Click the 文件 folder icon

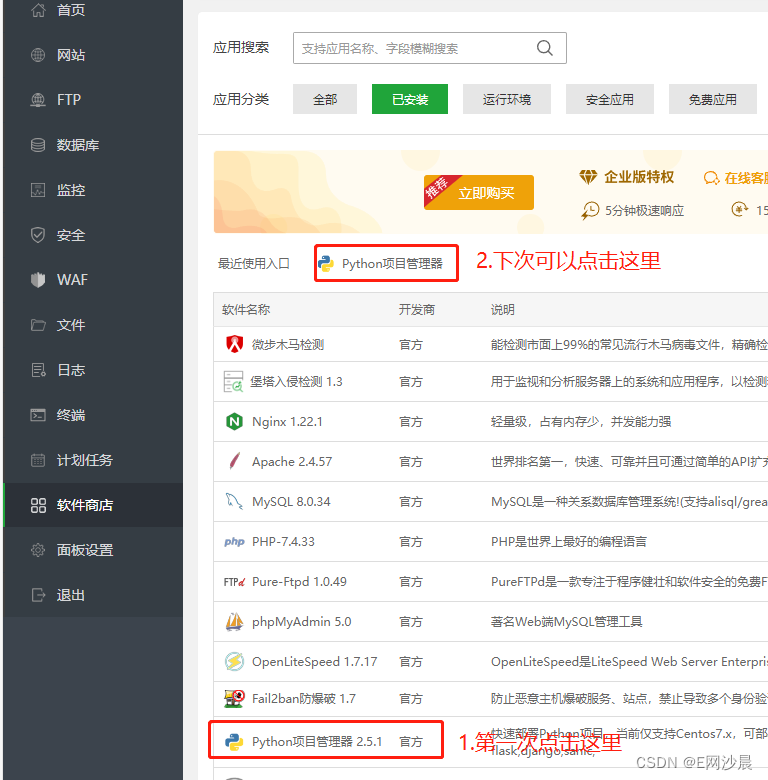pyautogui.click(x=38, y=325)
